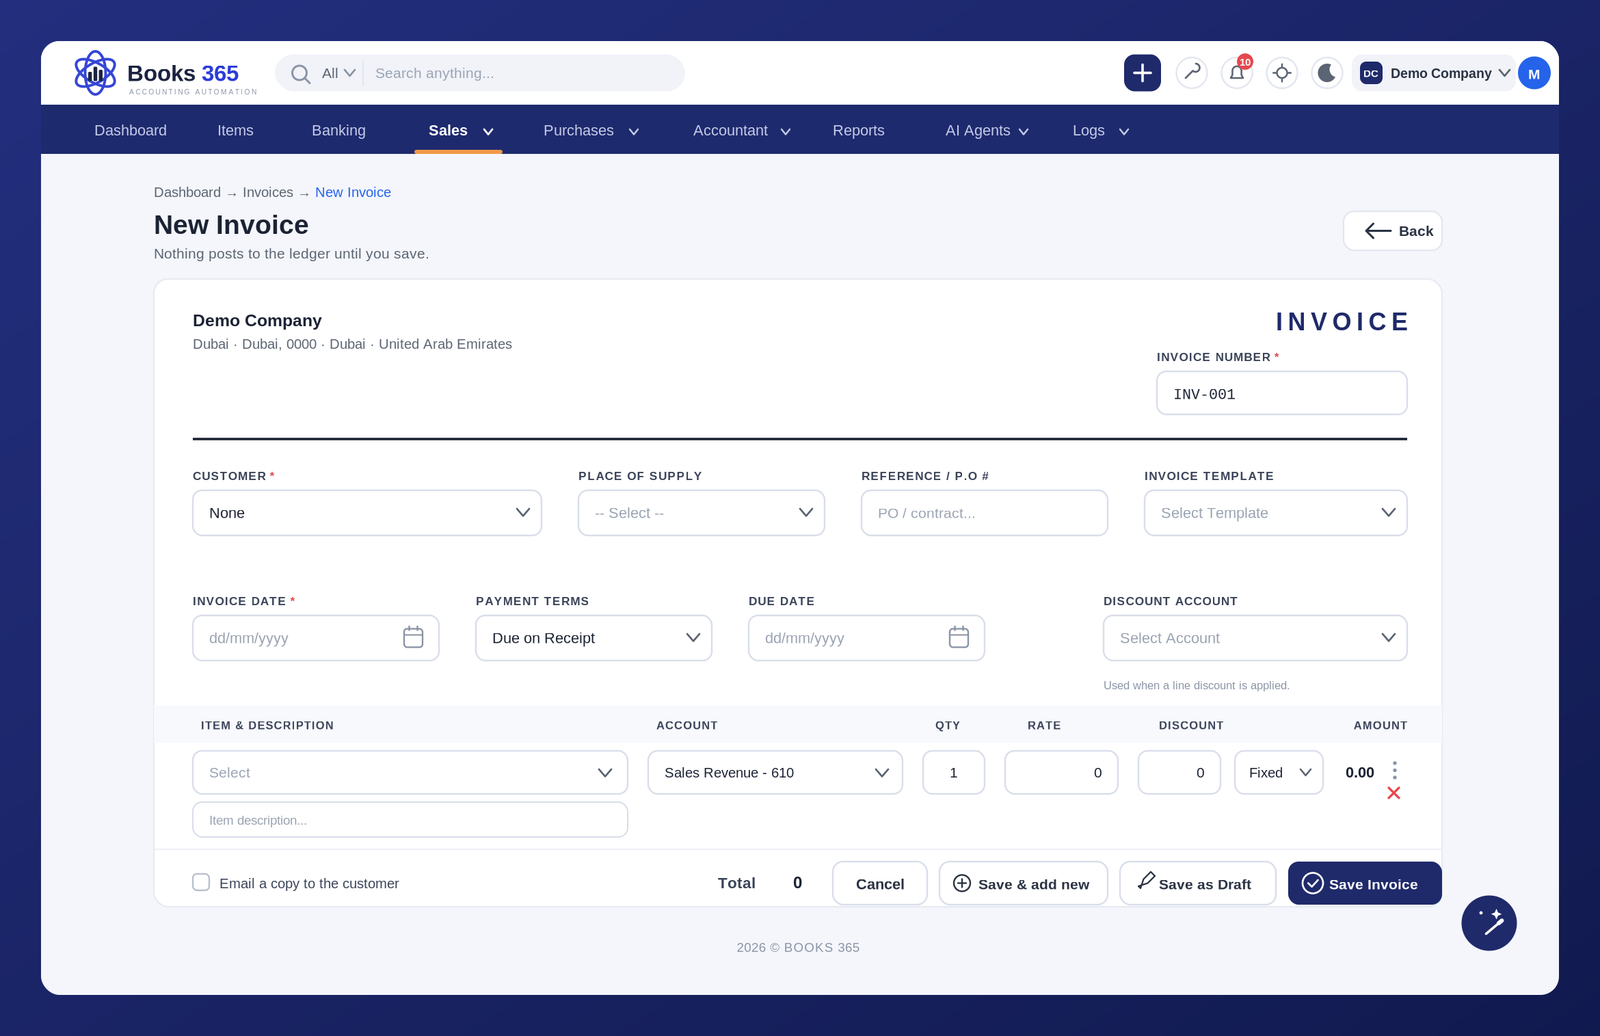
Task: Remove line item with red X
Action: tap(1394, 793)
